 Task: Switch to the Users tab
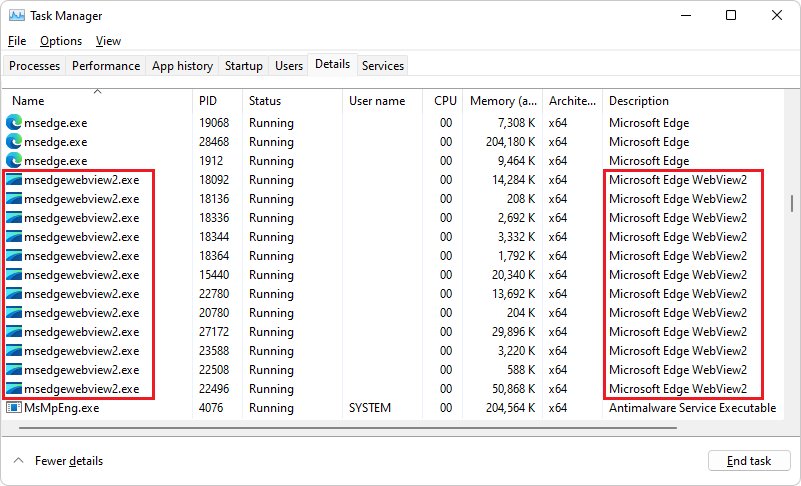pyautogui.click(x=289, y=66)
